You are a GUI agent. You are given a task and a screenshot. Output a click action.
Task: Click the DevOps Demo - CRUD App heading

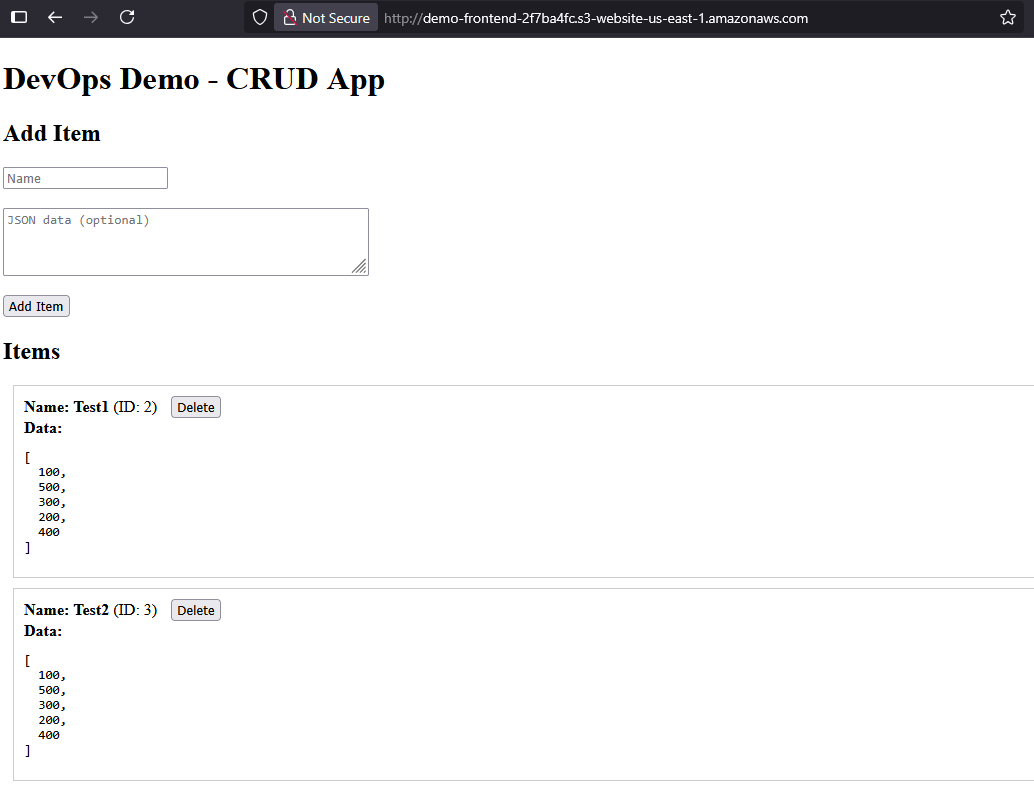click(194, 79)
